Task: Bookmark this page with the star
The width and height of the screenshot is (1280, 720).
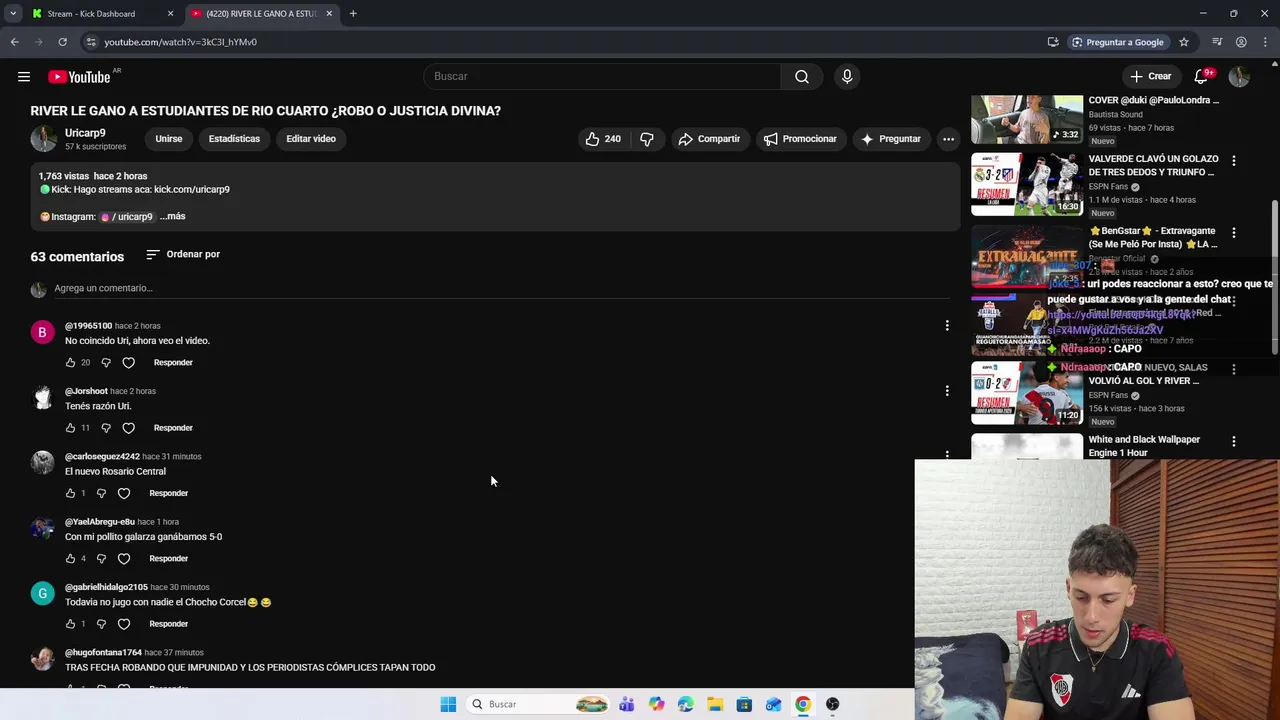Action: (x=1184, y=42)
